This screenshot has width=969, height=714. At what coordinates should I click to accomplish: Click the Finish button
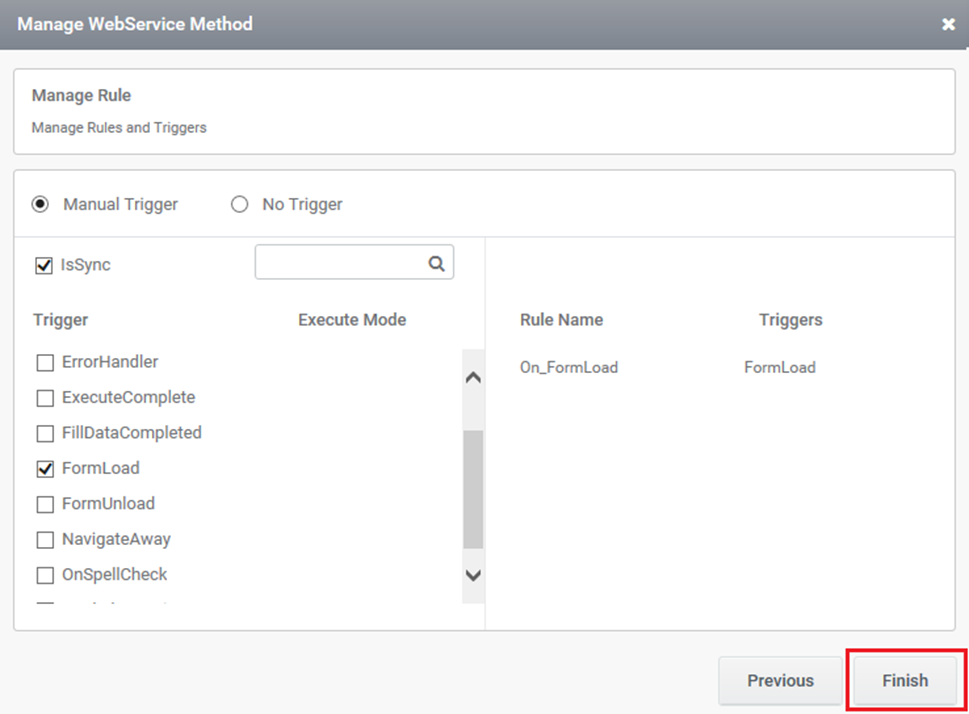(905, 681)
